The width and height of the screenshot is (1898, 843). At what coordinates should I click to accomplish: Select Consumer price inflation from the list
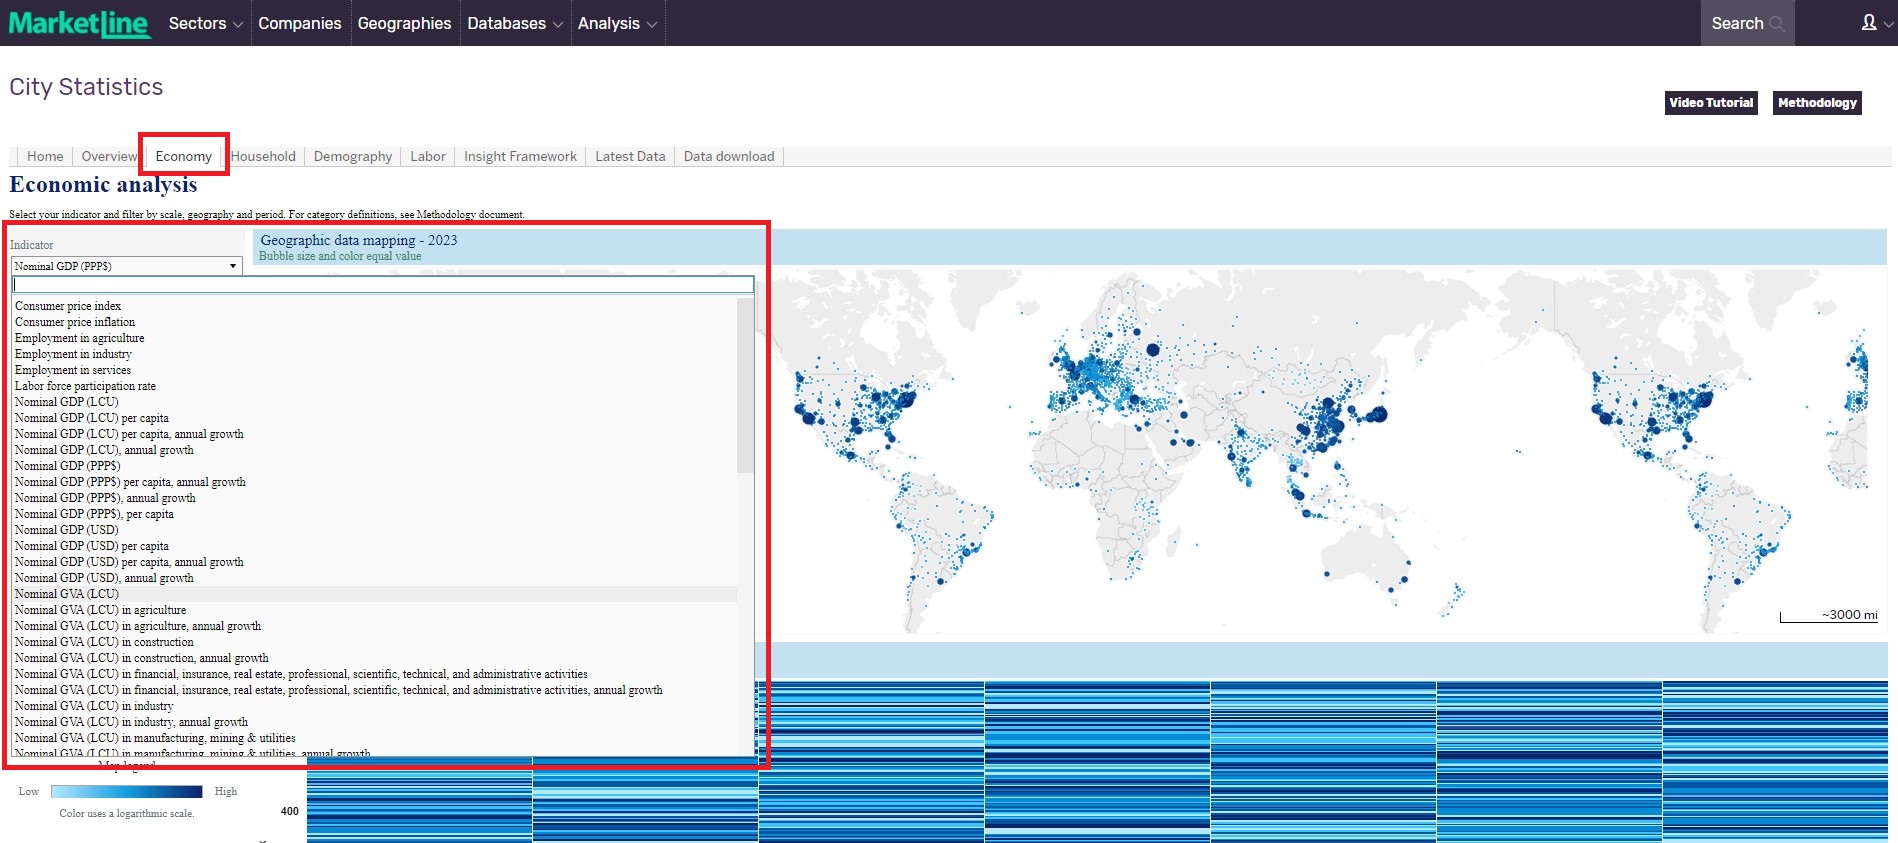tap(75, 322)
